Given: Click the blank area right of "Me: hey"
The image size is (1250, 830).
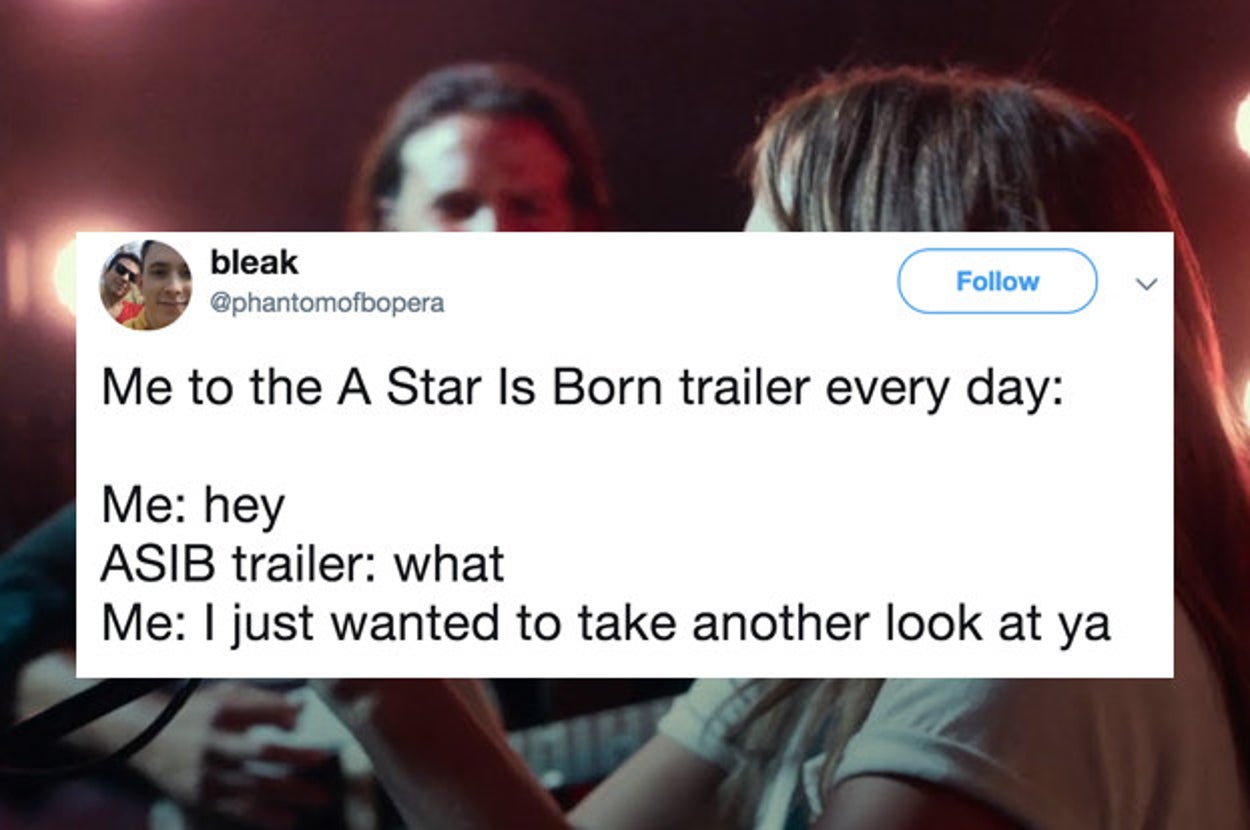Looking at the screenshot, I should click(700, 507).
